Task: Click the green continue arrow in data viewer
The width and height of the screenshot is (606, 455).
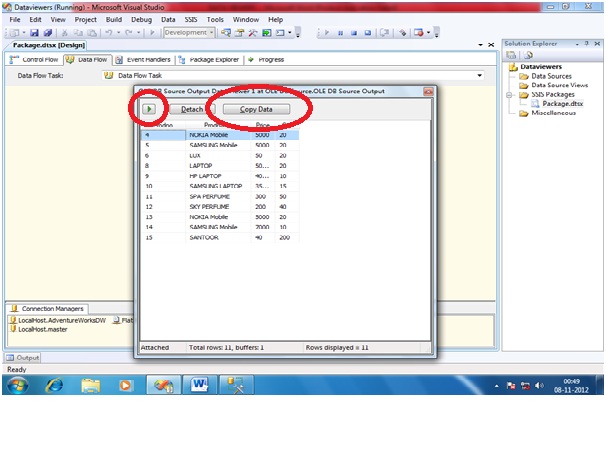Action: pyautogui.click(x=148, y=108)
